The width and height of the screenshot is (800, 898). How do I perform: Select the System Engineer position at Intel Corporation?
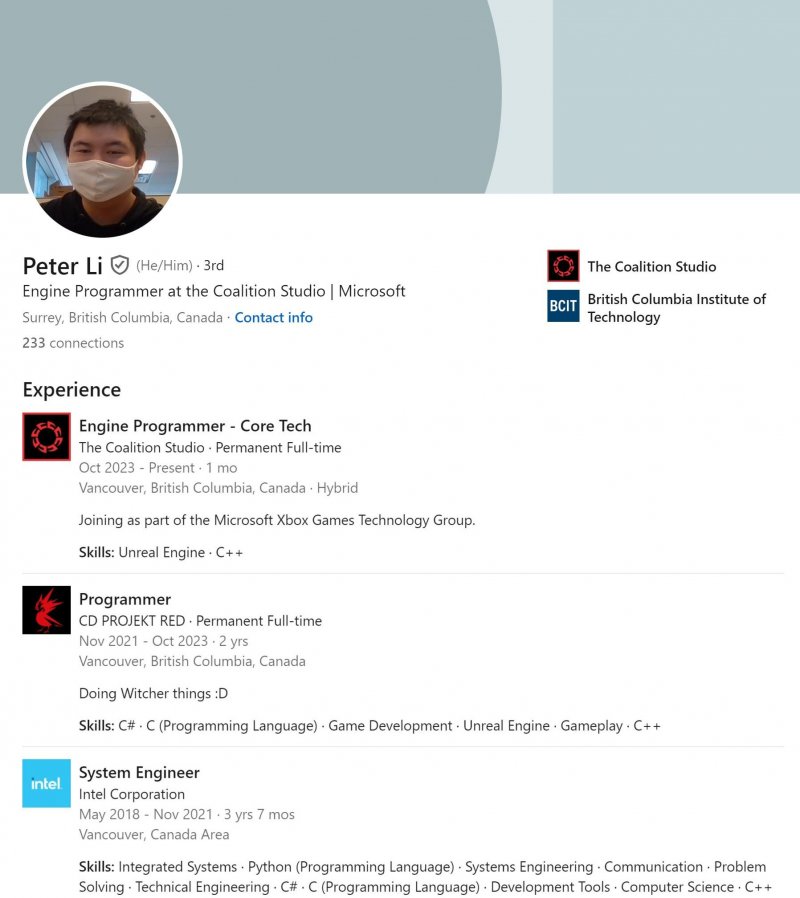[x=139, y=772]
